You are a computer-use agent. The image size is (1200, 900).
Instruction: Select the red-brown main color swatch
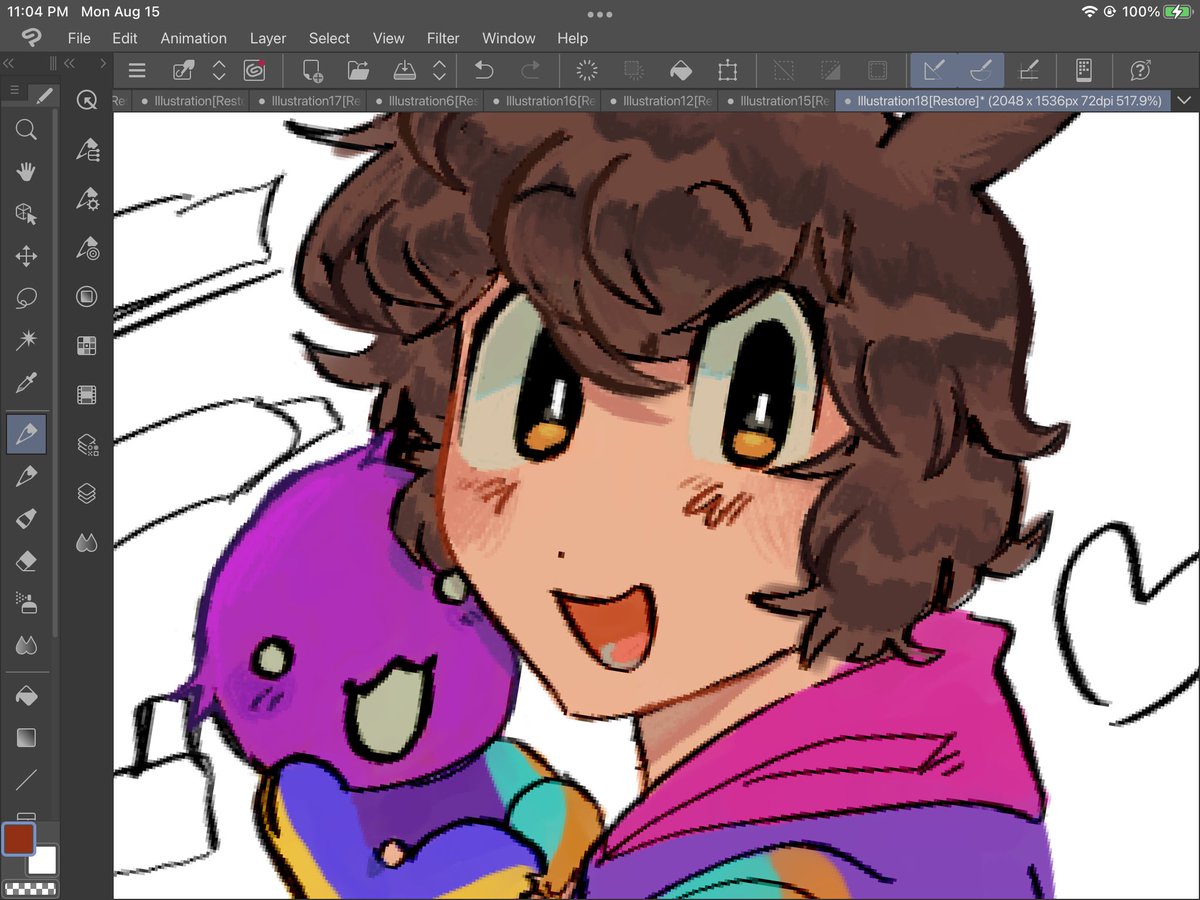click(x=18, y=839)
